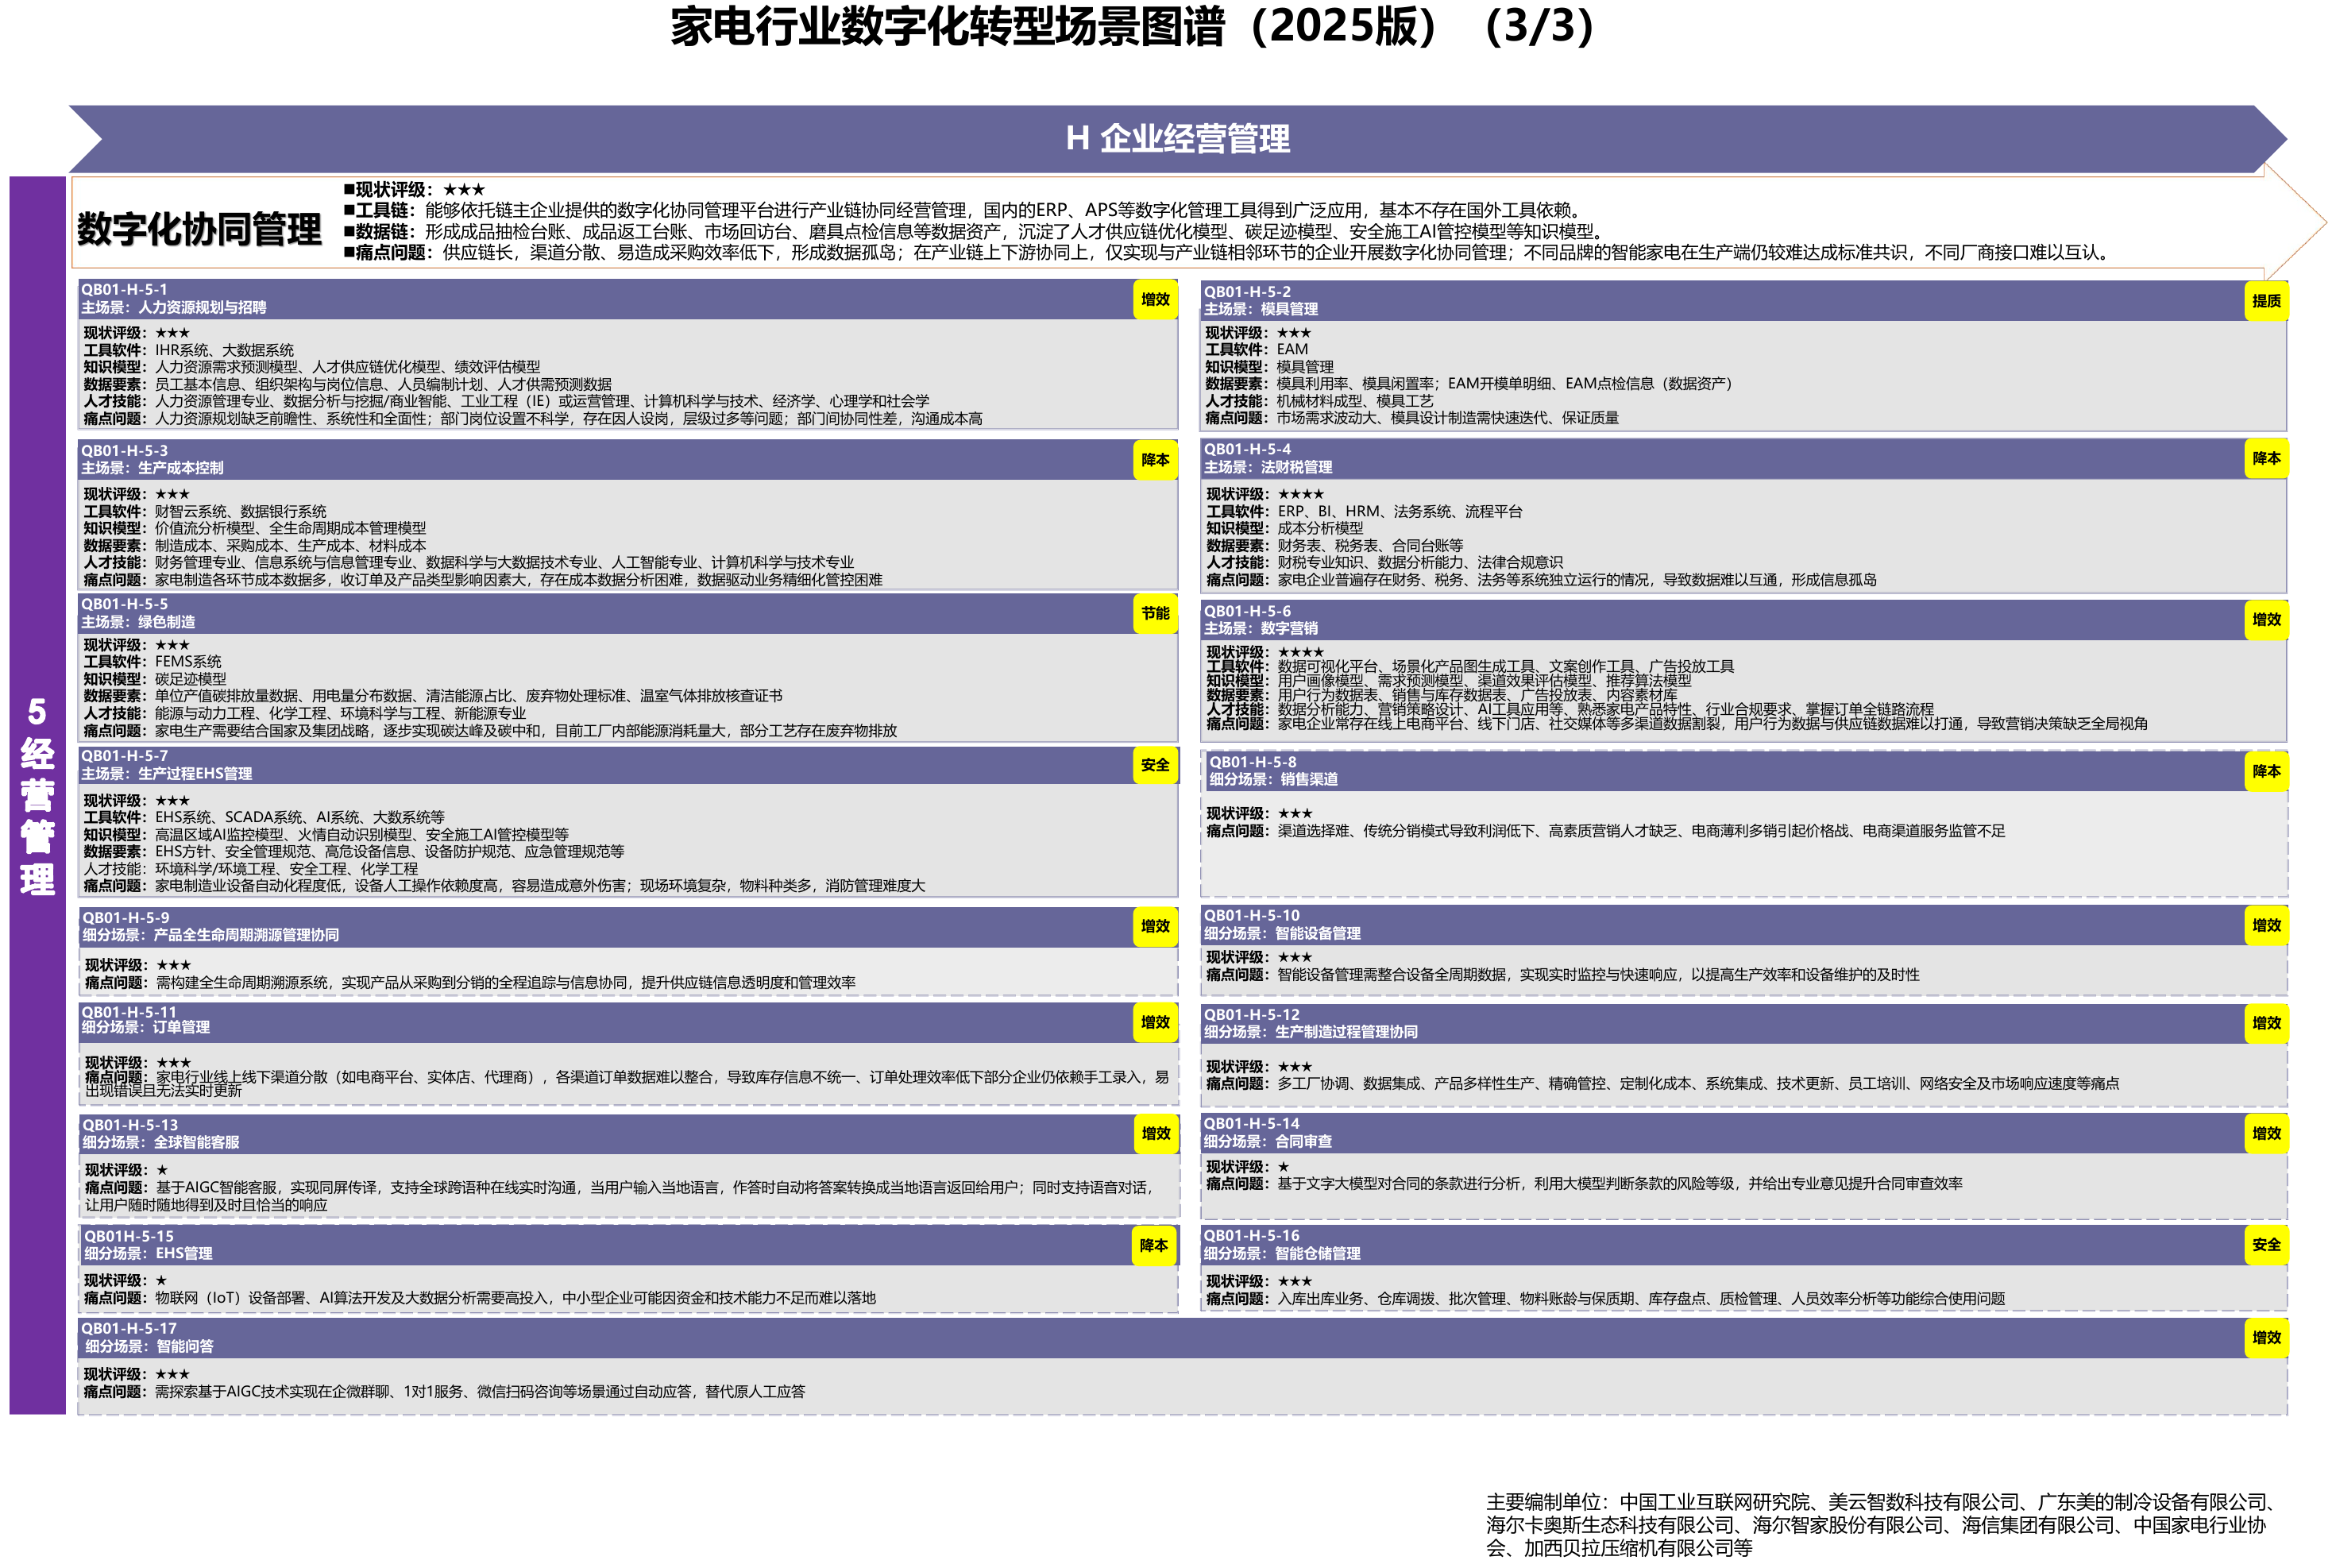Image resolution: width=2336 pixels, height=1568 pixels.
Task: Click 工具软件: 财智云系统、数据银行系统 line
Action: 205,511
